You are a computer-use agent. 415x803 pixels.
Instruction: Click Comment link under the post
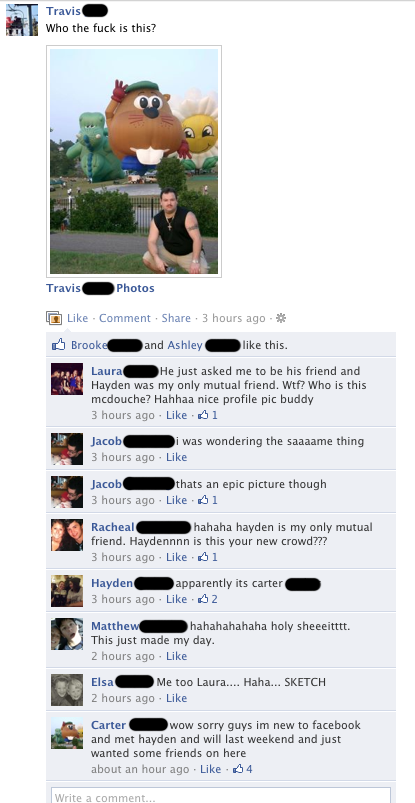pyautogui.click(x=125, y=318)
